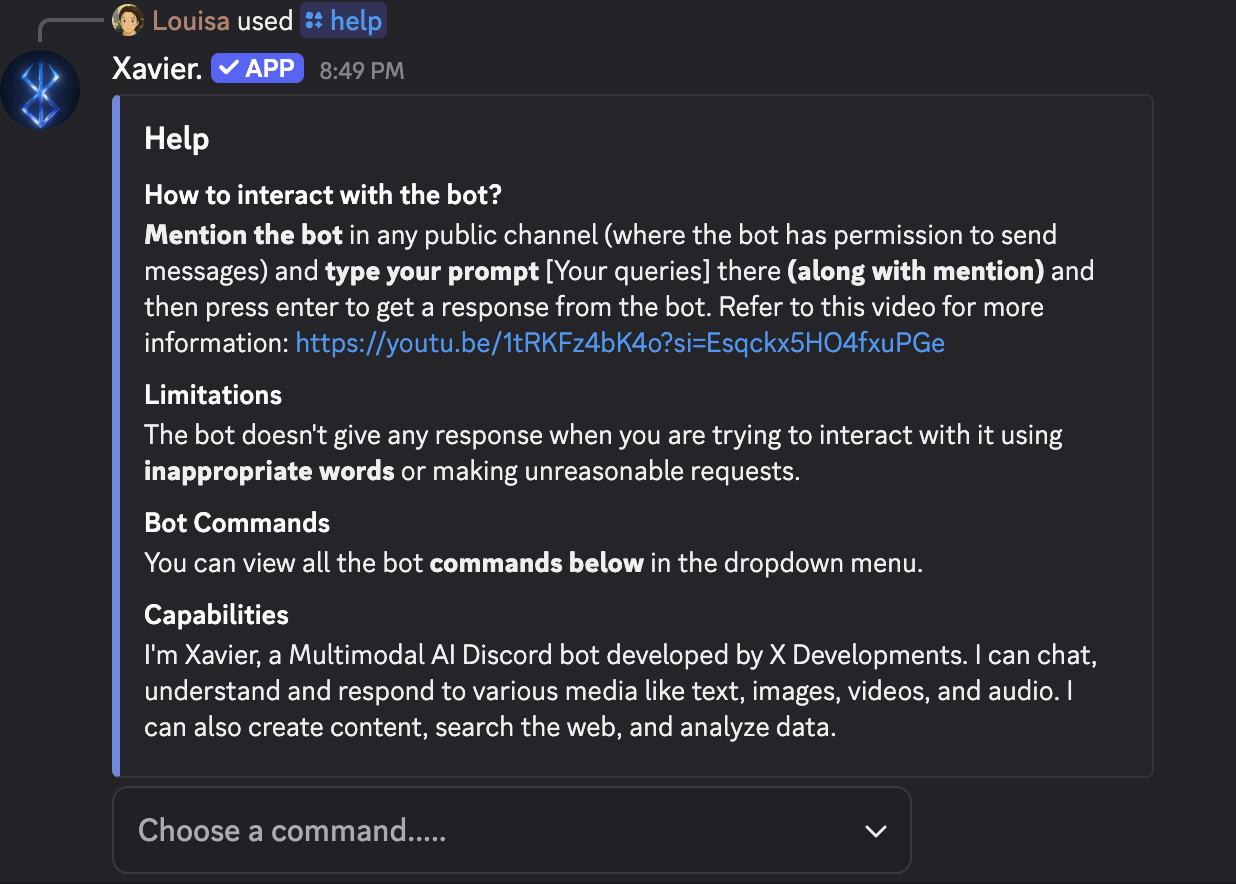This screenshot has width=1236, height=884.
Task: Click the verified checkmark in the APP badge
Action: [228, 68]
